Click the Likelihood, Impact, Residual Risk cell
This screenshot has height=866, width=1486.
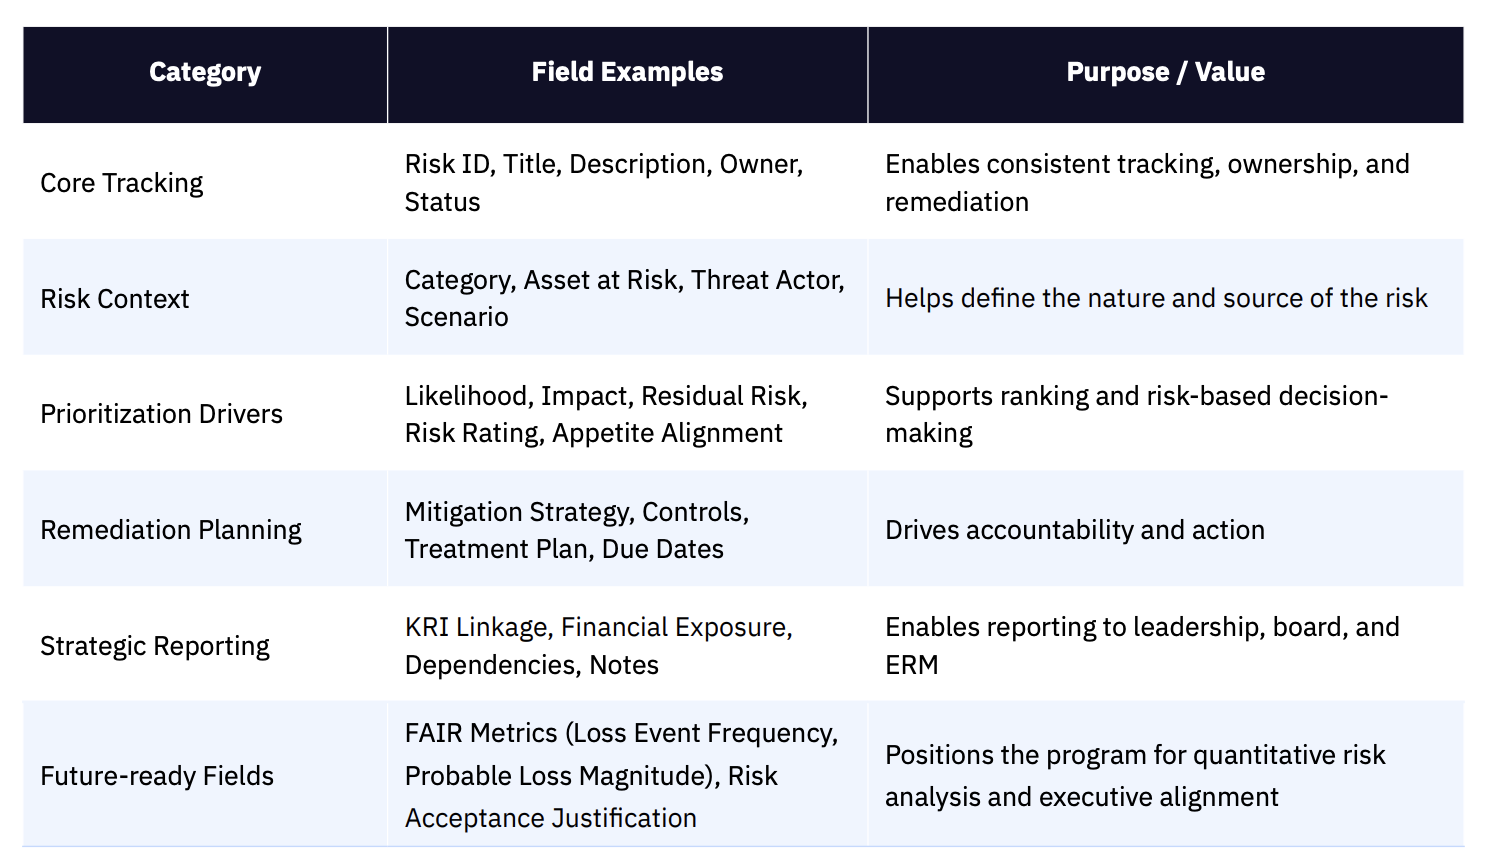(x=606, y=414)
